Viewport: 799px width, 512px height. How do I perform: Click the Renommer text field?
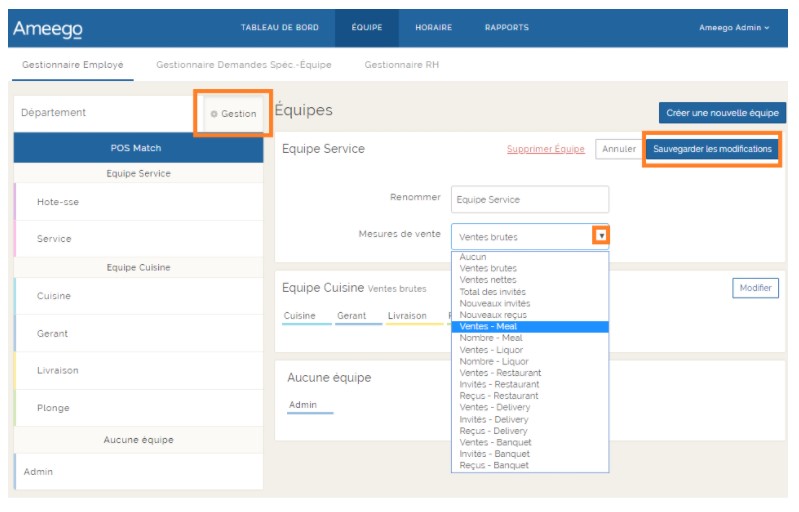(x=529, y=199)
